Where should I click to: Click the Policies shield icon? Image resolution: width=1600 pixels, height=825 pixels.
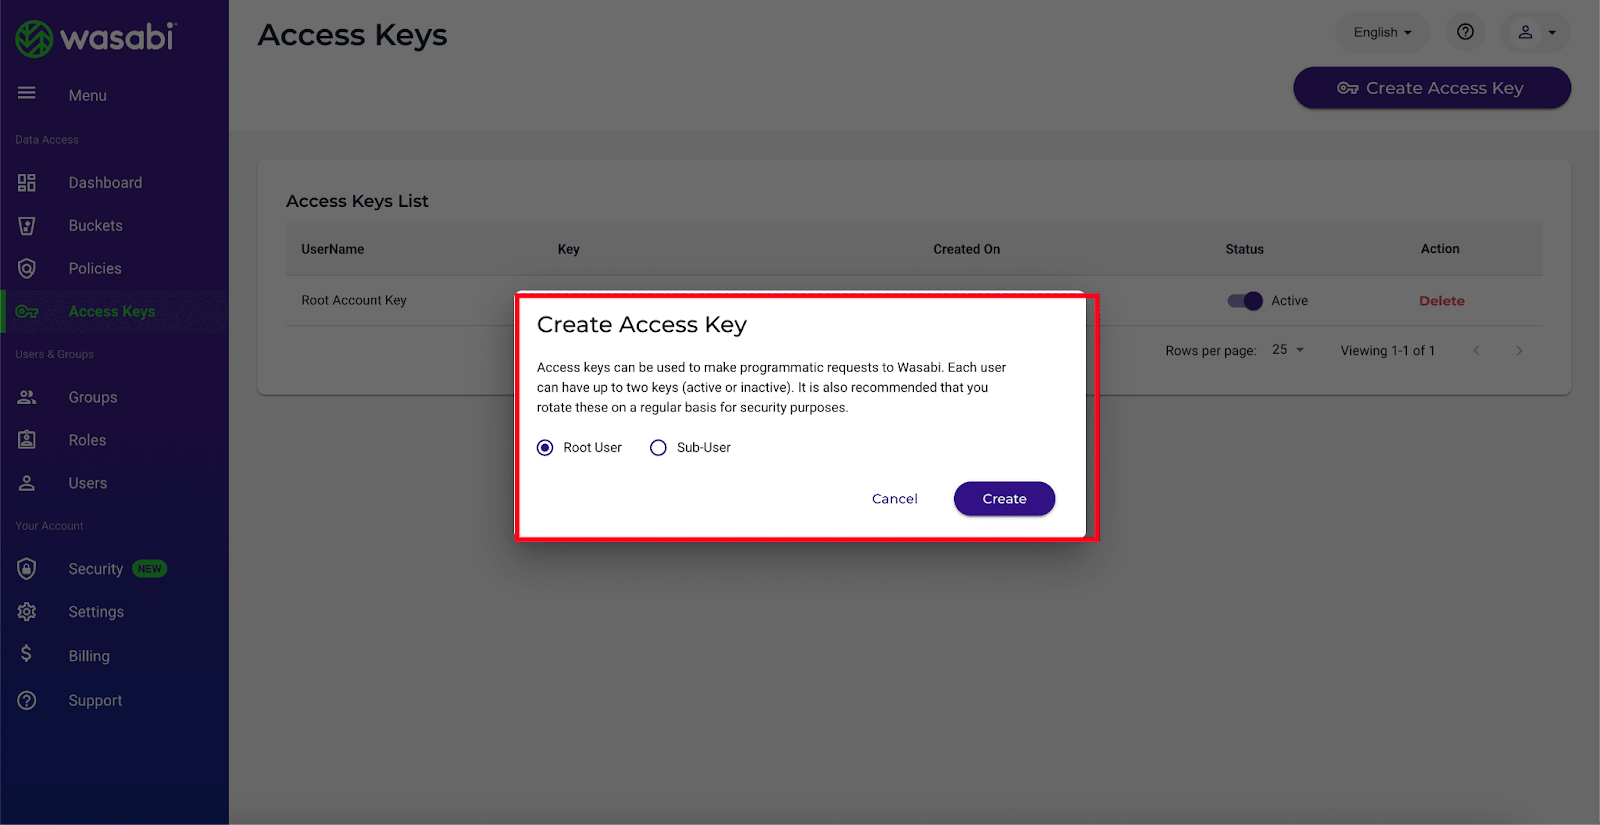[x=27, y=269]
